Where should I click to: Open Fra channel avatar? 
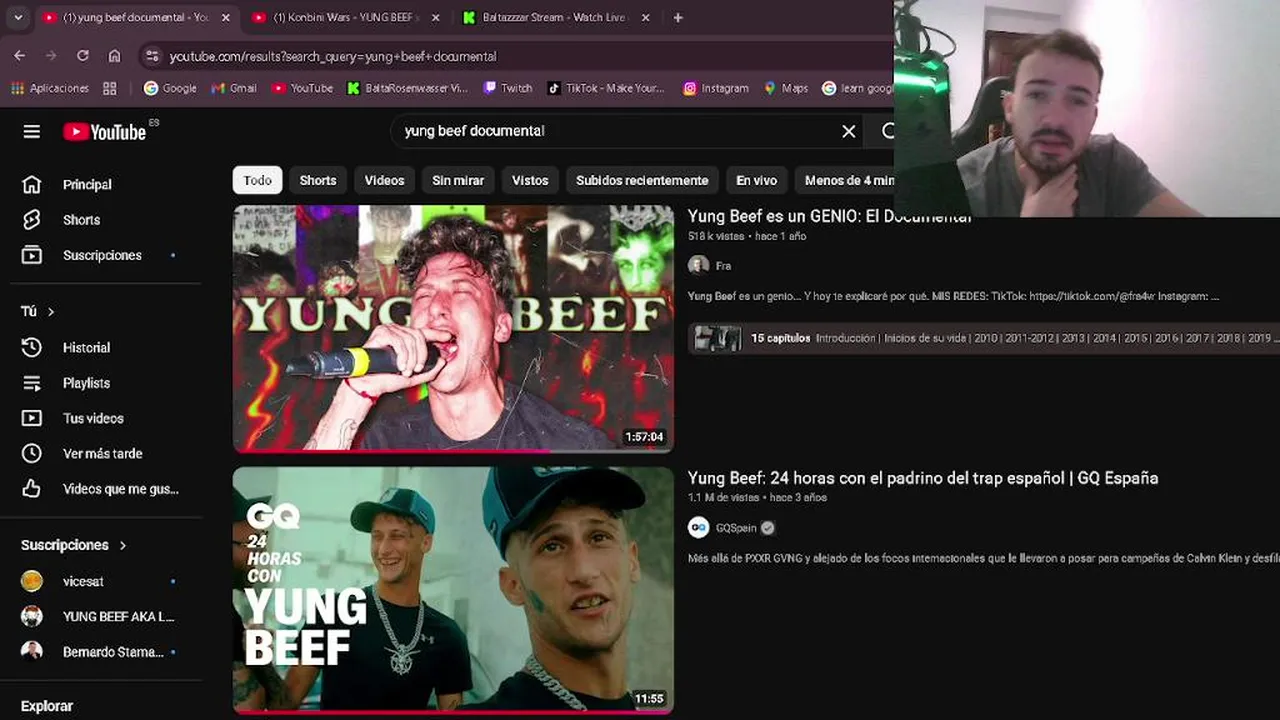tap(698, 265)
